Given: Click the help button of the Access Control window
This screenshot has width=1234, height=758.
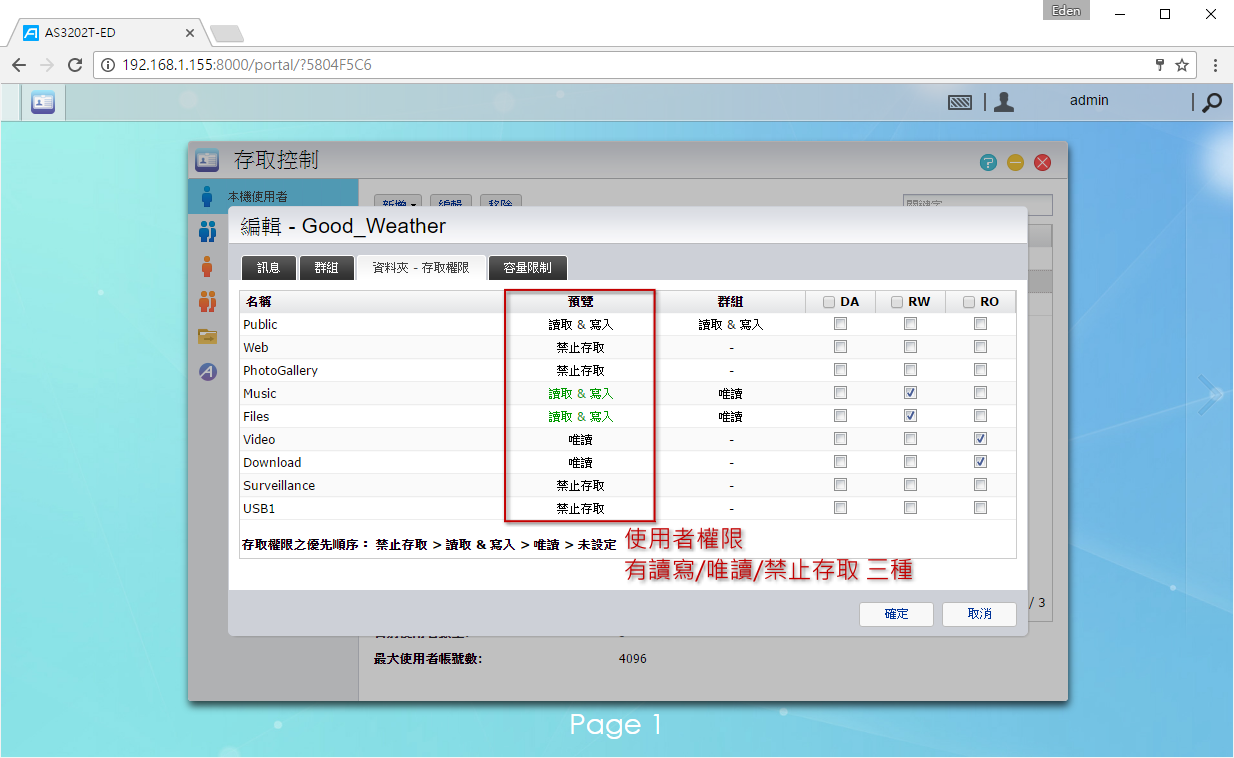Looking at the screenshot, I should click(x=988, y=162).
